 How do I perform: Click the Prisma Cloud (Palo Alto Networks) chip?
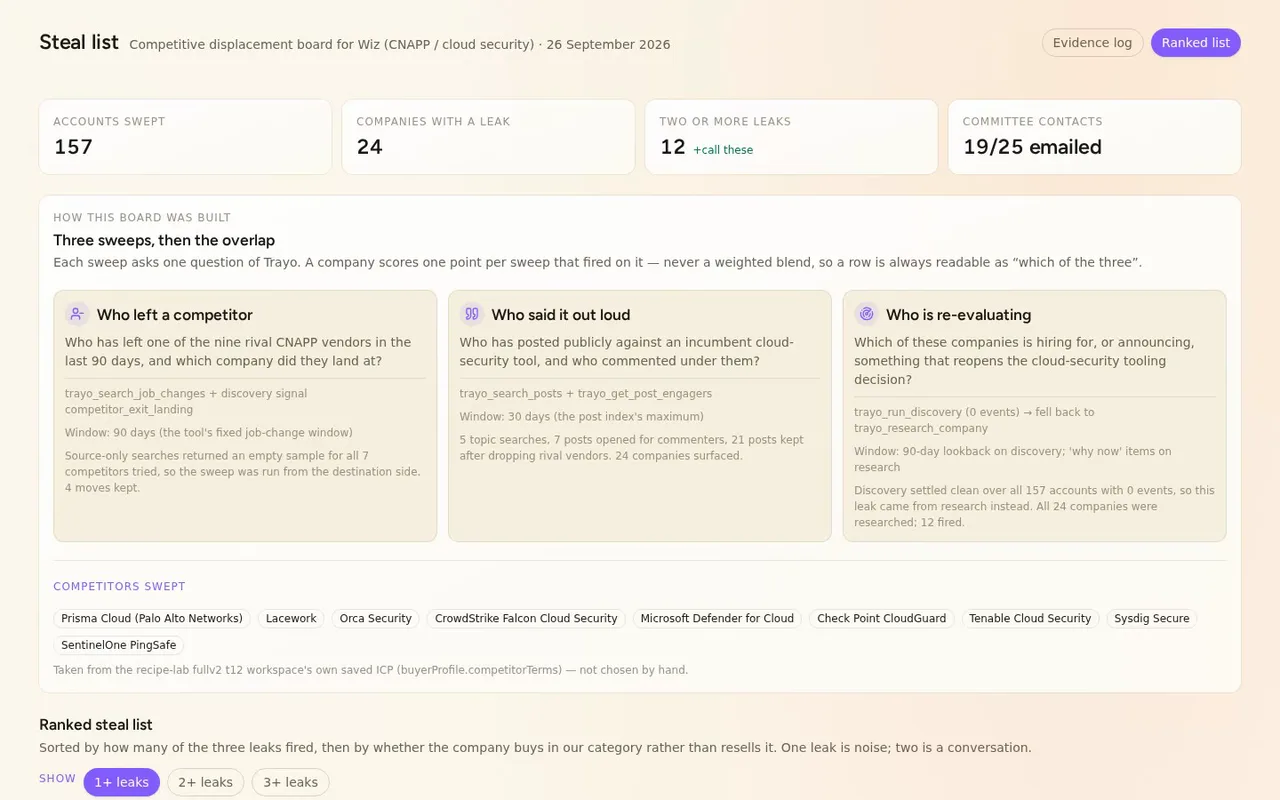tap(152, 619)
